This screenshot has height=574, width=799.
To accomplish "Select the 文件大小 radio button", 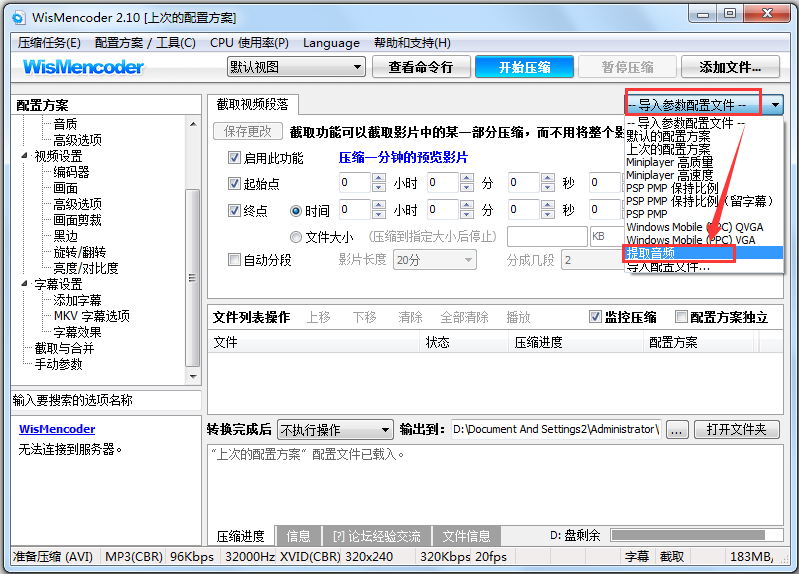I will 296,237.
